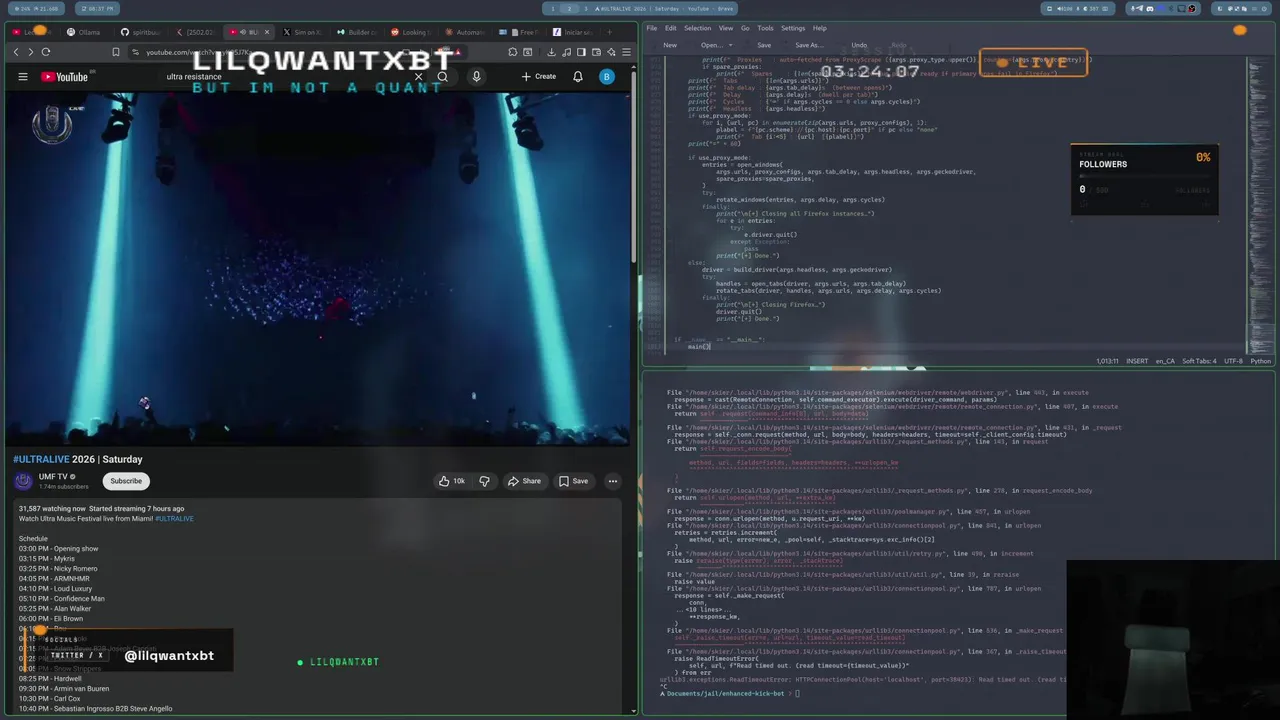Screen dimensions: 1280x720
Task: Open the Edit menu in the editor
Action: [x=670, y=28]
